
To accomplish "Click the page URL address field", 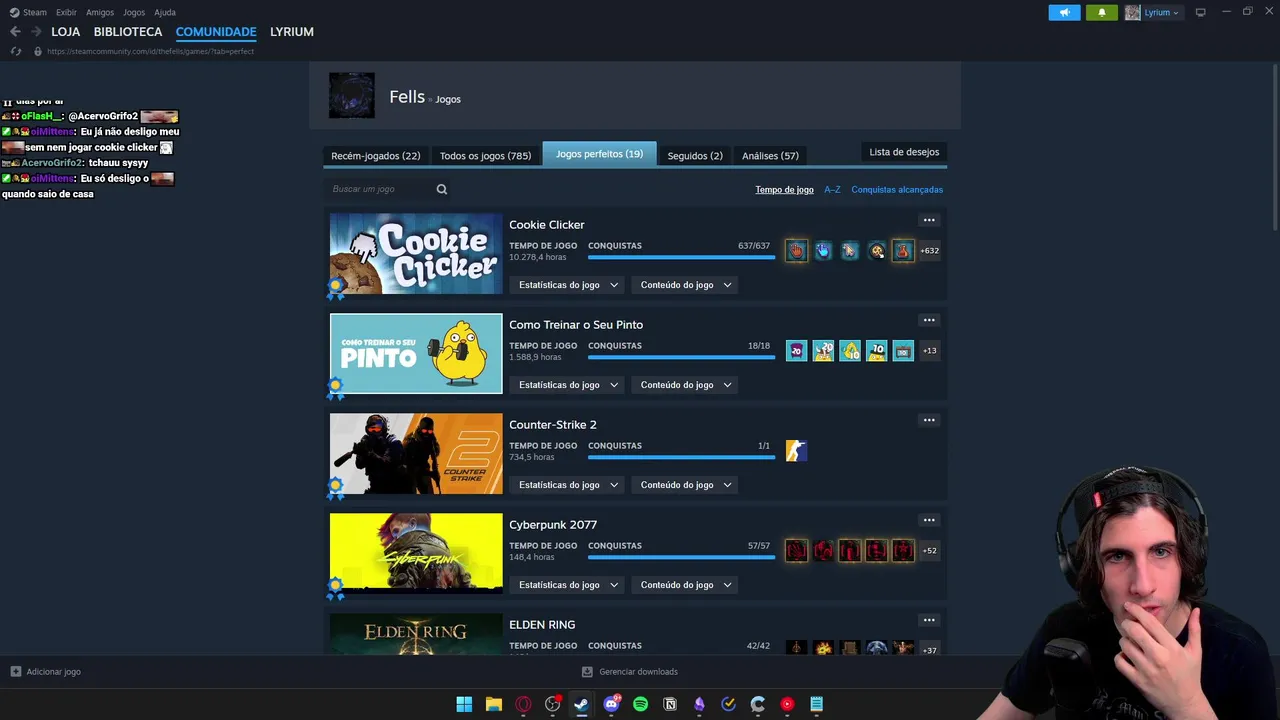I will point(151,51).
